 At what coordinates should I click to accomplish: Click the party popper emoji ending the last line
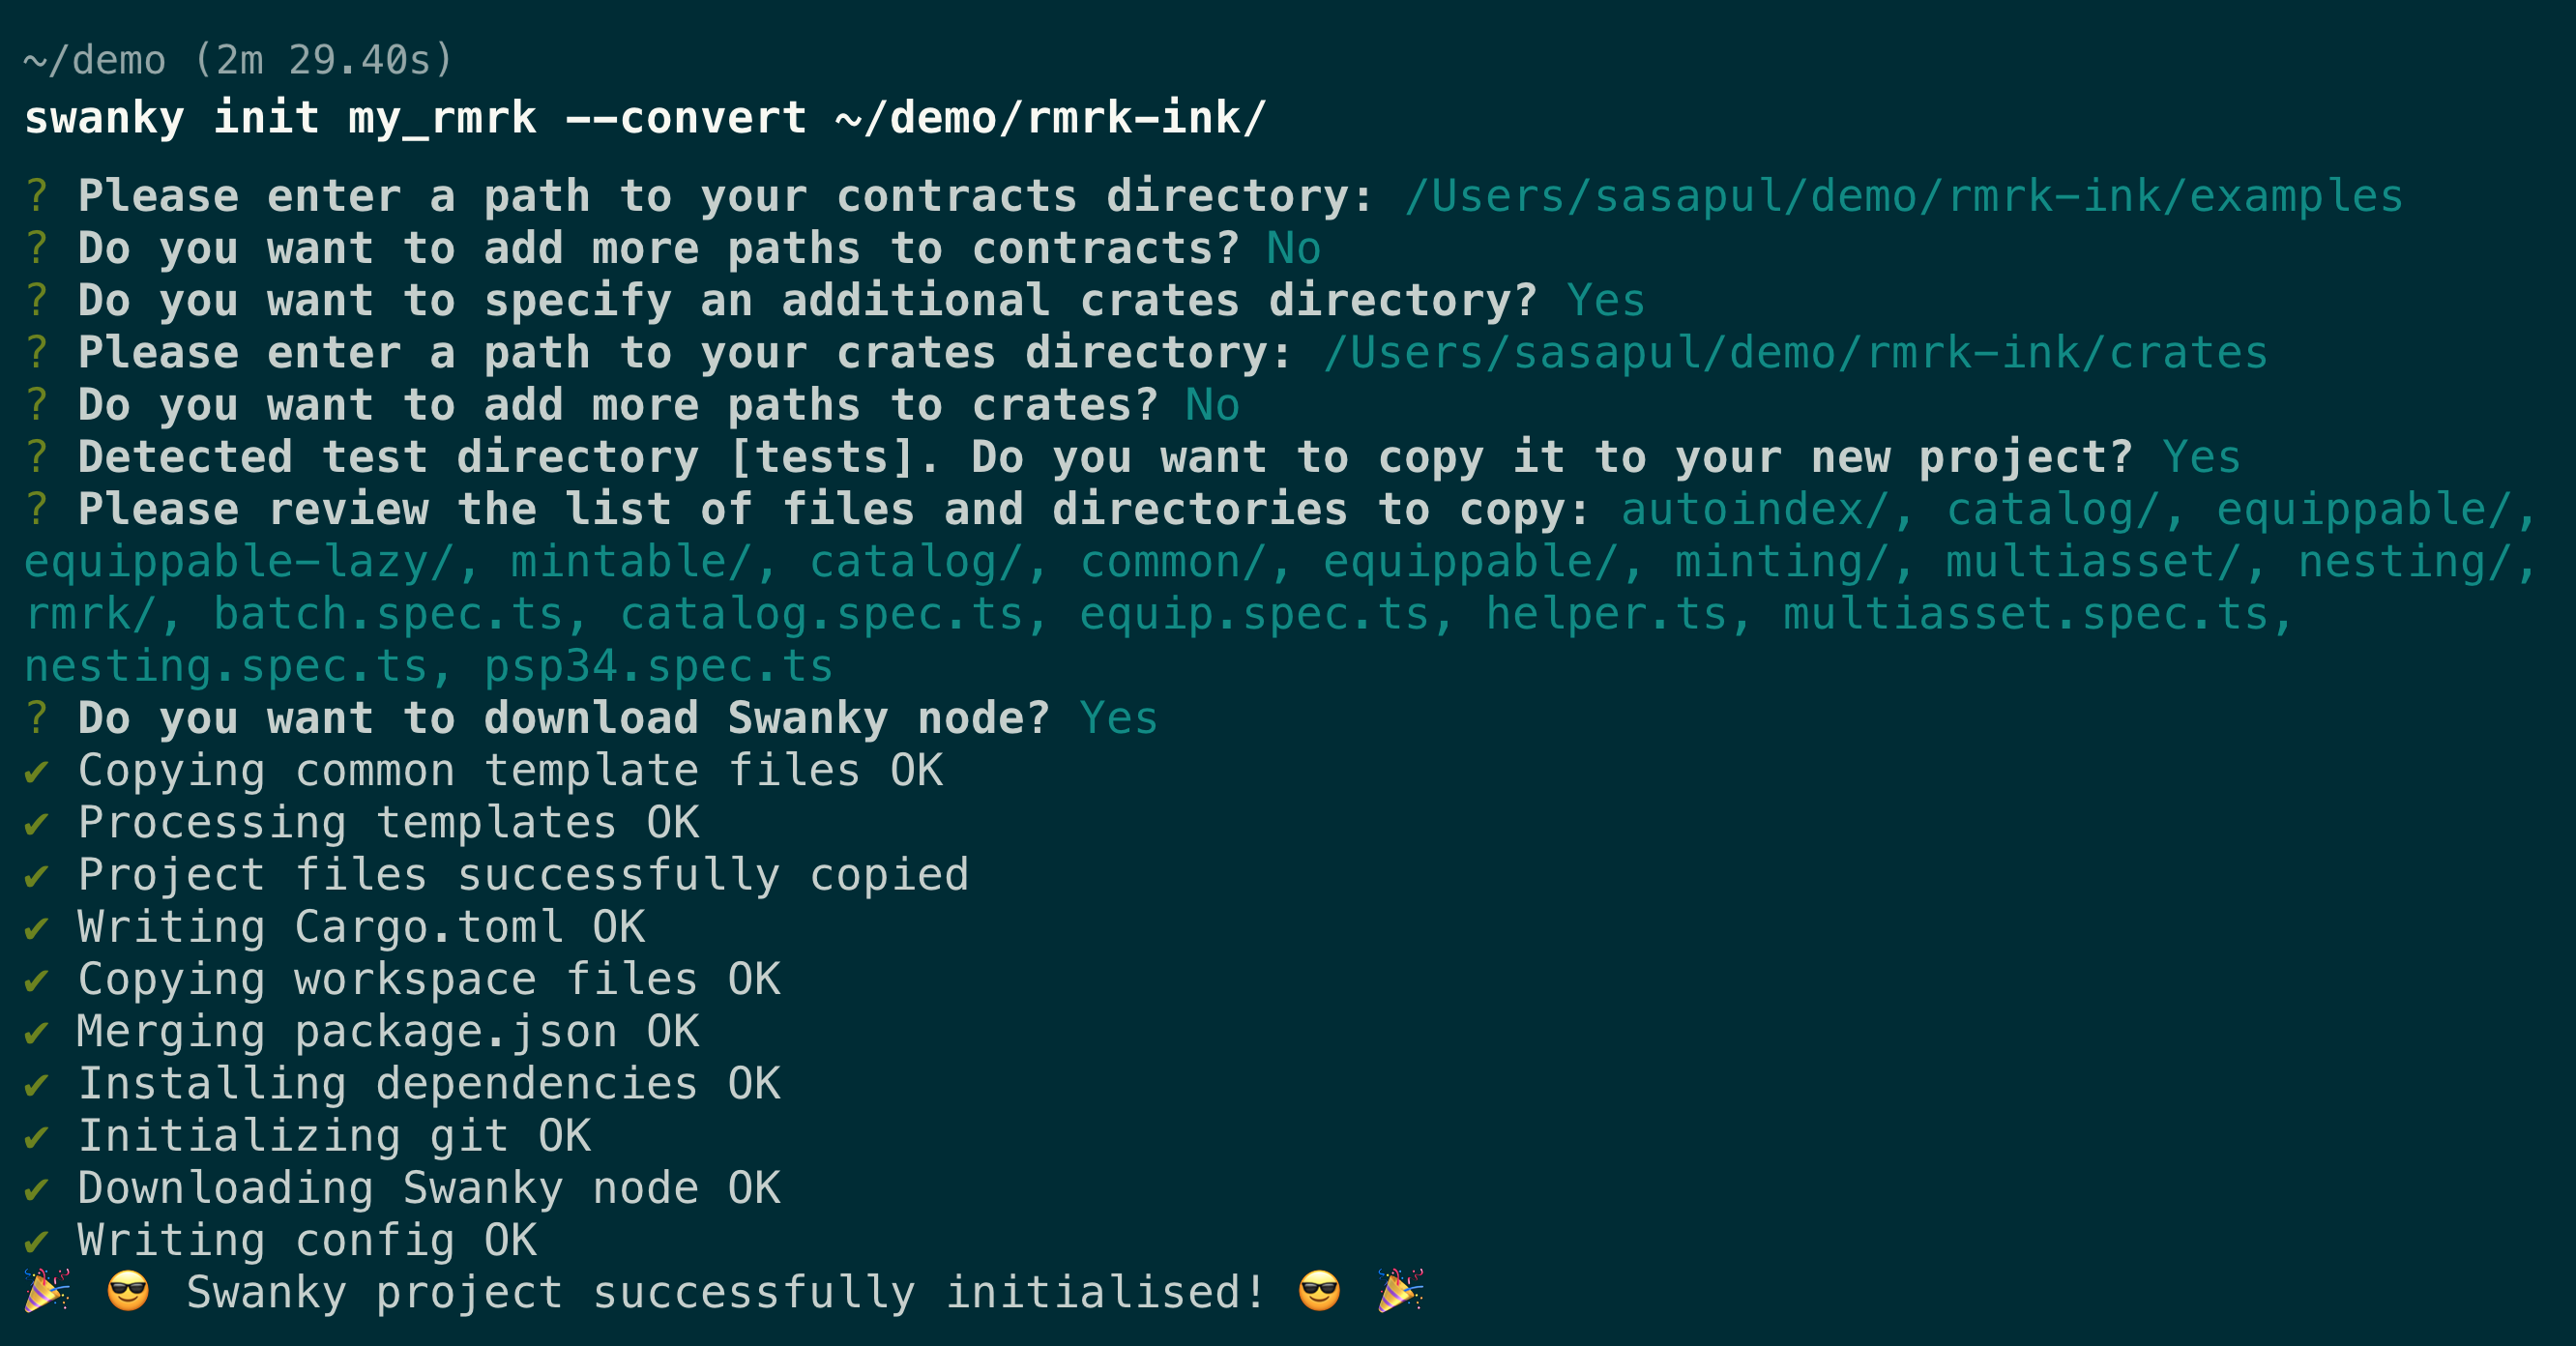[1400, 1291]
